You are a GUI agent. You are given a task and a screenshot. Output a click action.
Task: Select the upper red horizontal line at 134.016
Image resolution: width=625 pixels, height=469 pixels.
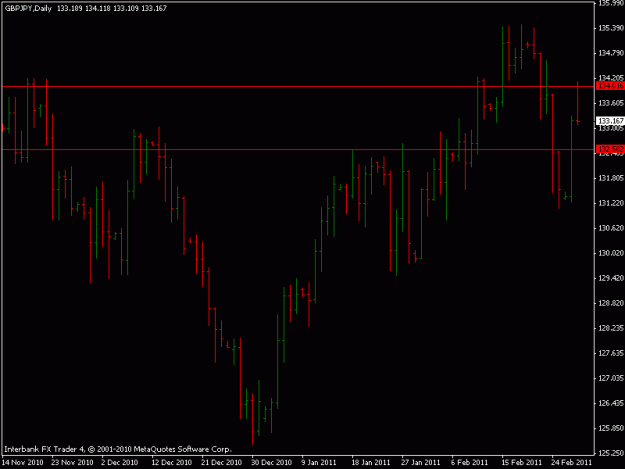pyautogui.click(x=298, y=86)
